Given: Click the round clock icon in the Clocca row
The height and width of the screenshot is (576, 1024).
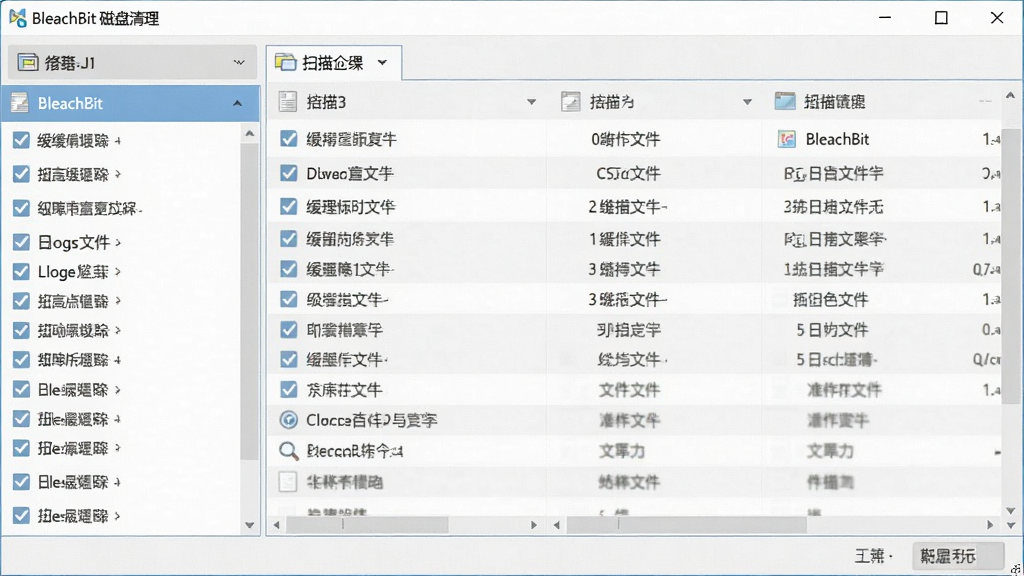Looking at the screenshot, I should [289, 419].
